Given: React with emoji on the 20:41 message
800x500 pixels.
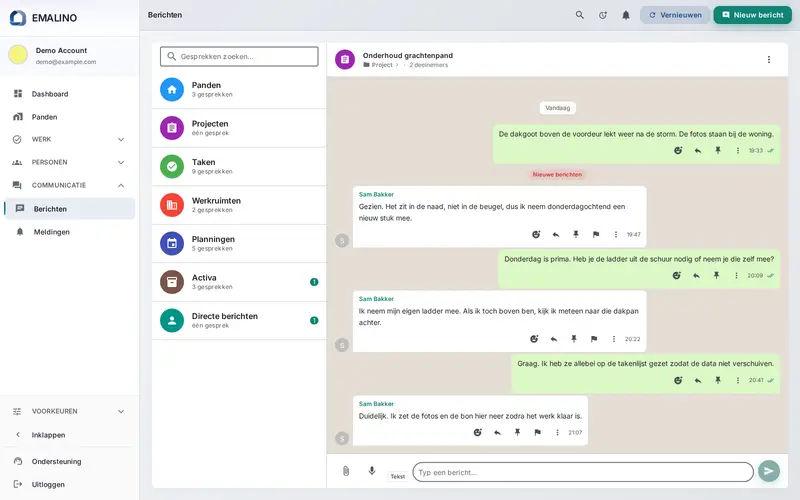Looking at the screenshot, I should [678, 381].
